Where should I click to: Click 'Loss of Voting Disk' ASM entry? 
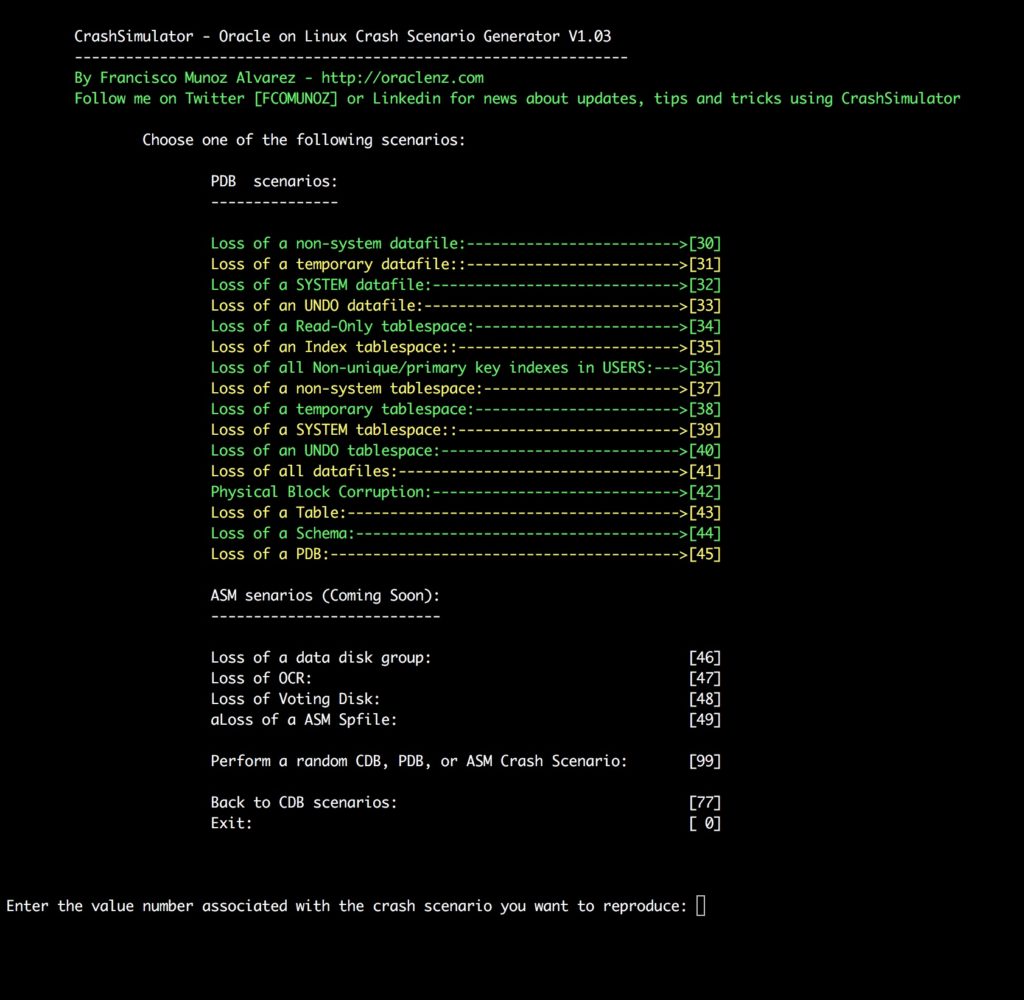pos(295,699)
